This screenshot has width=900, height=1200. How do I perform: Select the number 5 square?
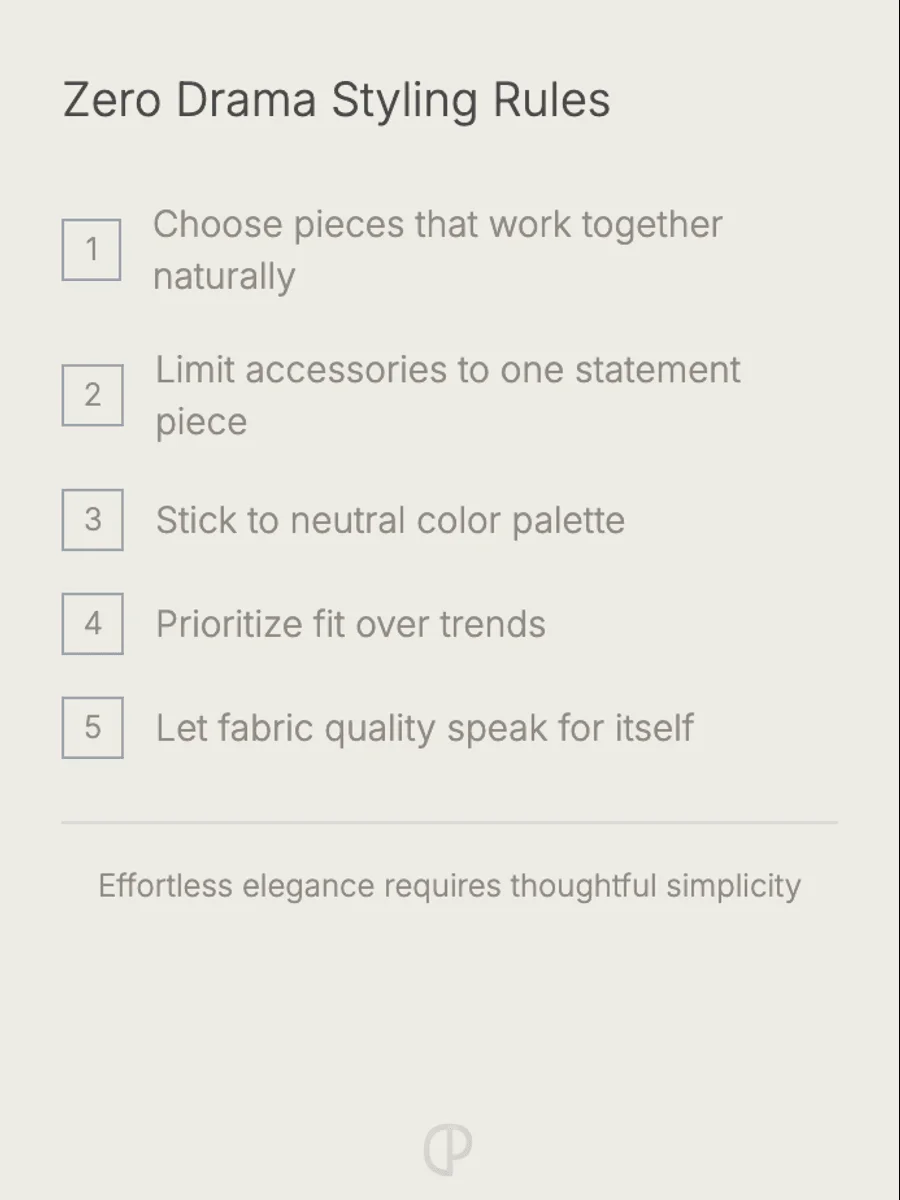click(92, 728)
